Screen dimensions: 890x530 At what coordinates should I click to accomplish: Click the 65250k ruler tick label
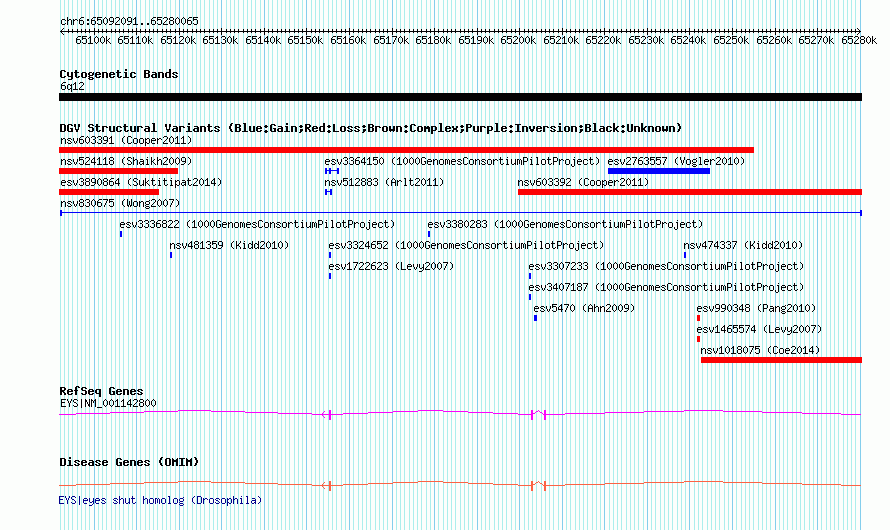coord(731,40)
